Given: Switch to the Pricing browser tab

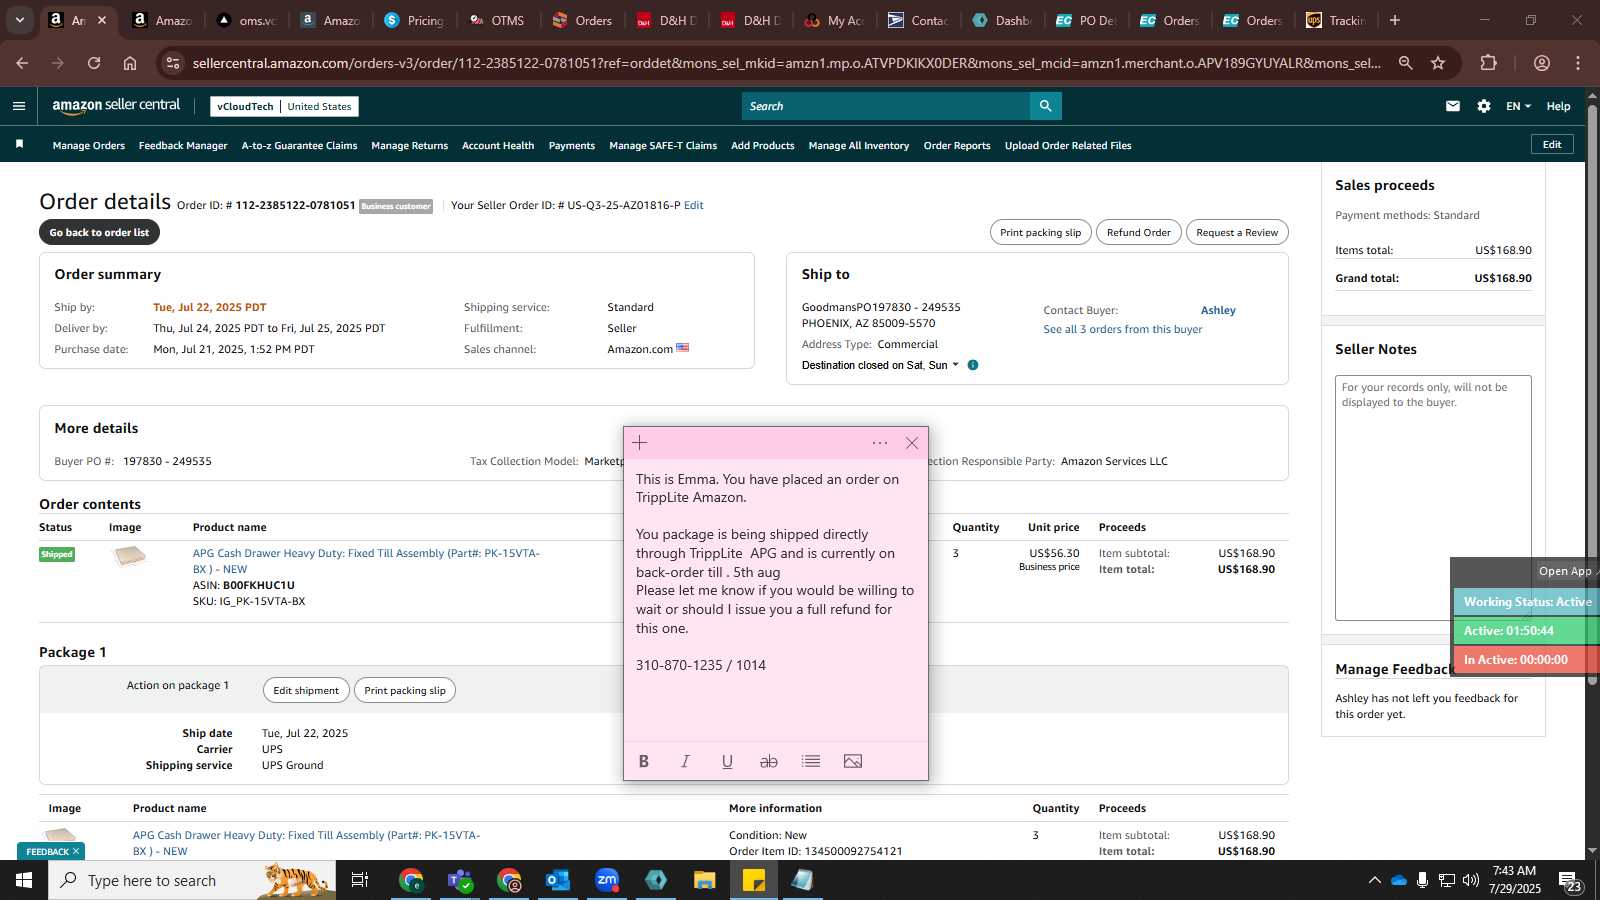Looking at the screenshot, I should [414, 20].
